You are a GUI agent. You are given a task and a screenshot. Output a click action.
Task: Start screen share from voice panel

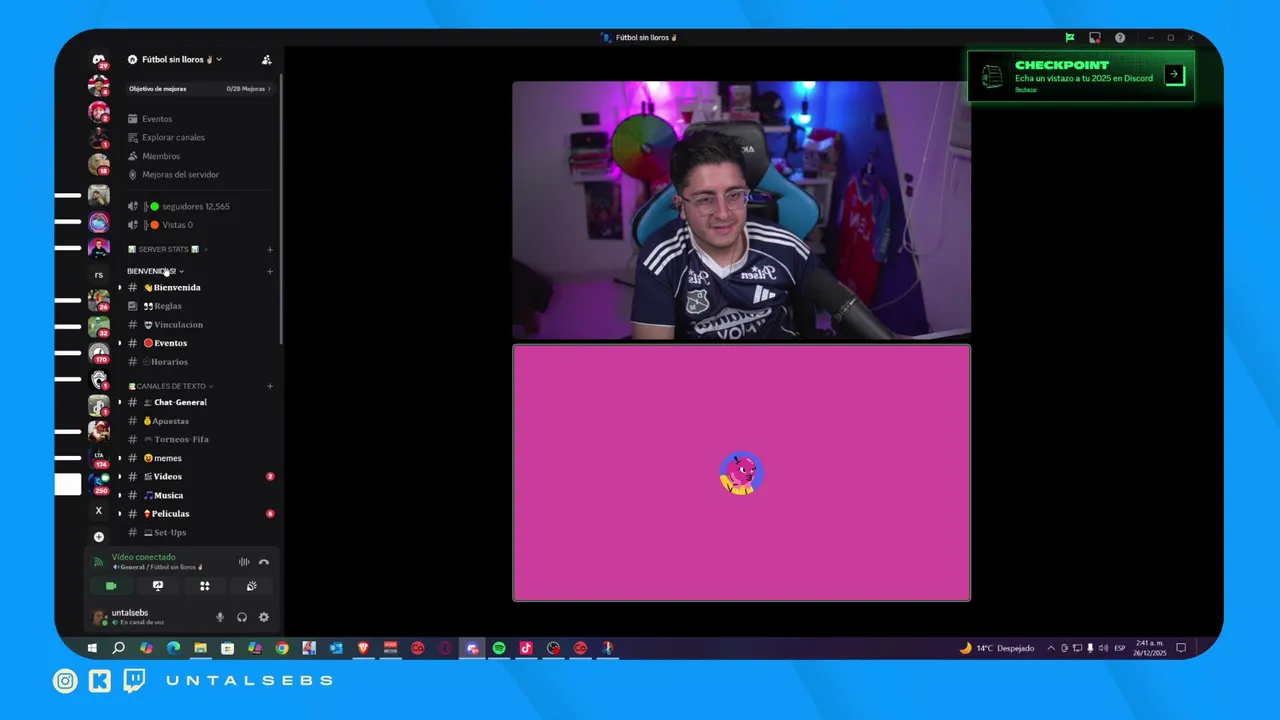[x=158, y=586]
